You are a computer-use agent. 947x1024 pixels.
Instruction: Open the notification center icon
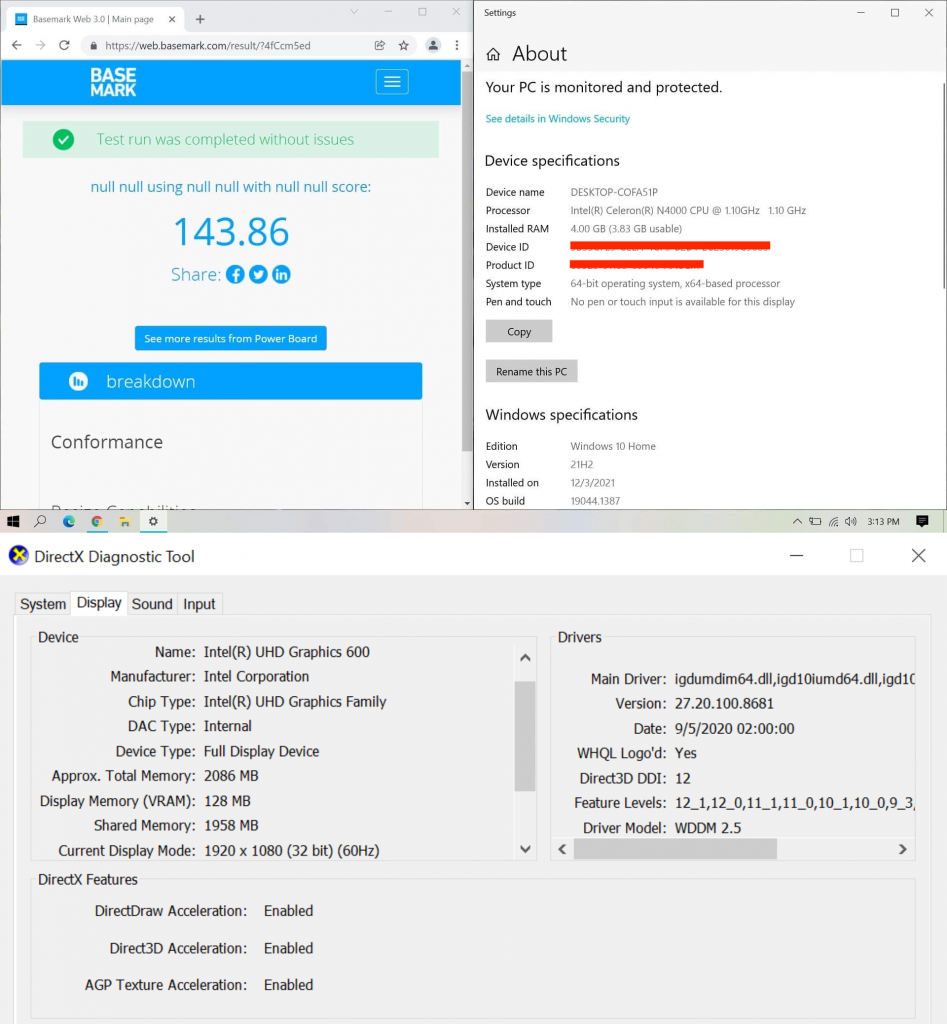(922, 521)
